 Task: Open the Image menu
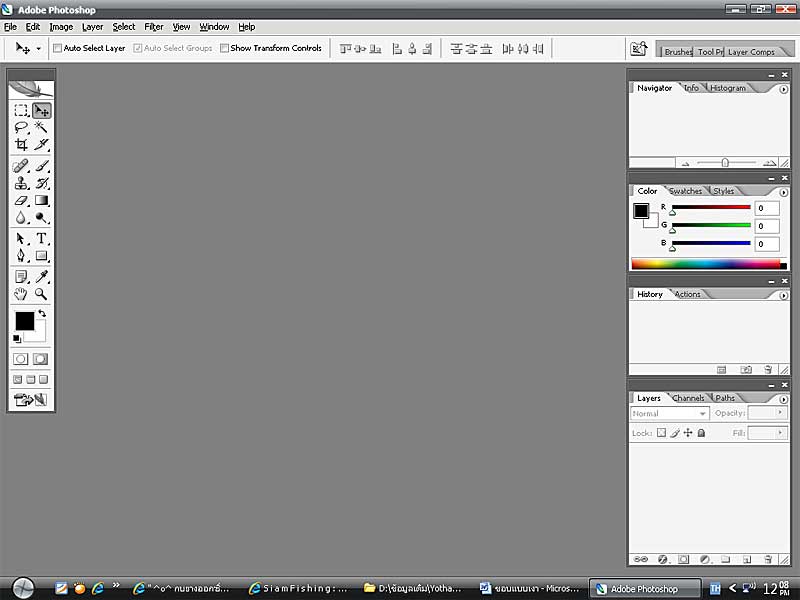[x=61, y=27]
